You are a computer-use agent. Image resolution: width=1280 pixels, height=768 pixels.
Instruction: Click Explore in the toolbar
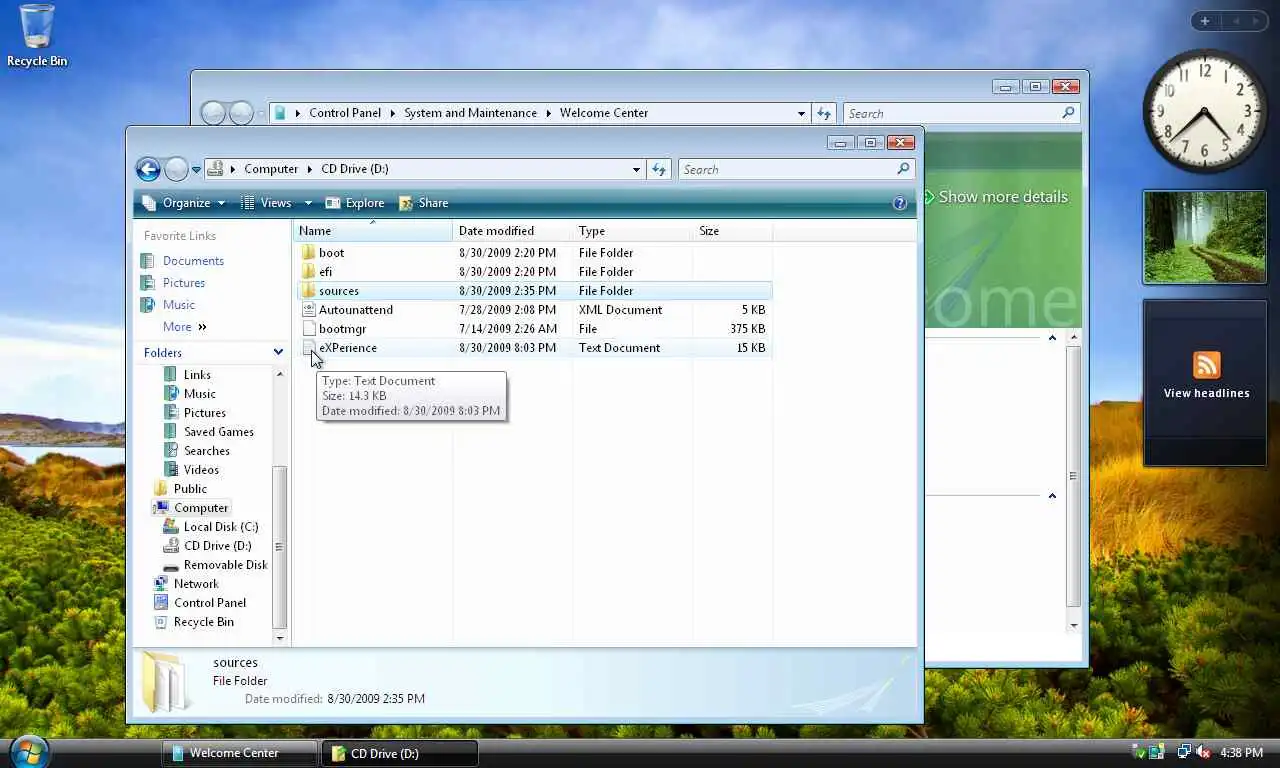[x=355, y=203]
